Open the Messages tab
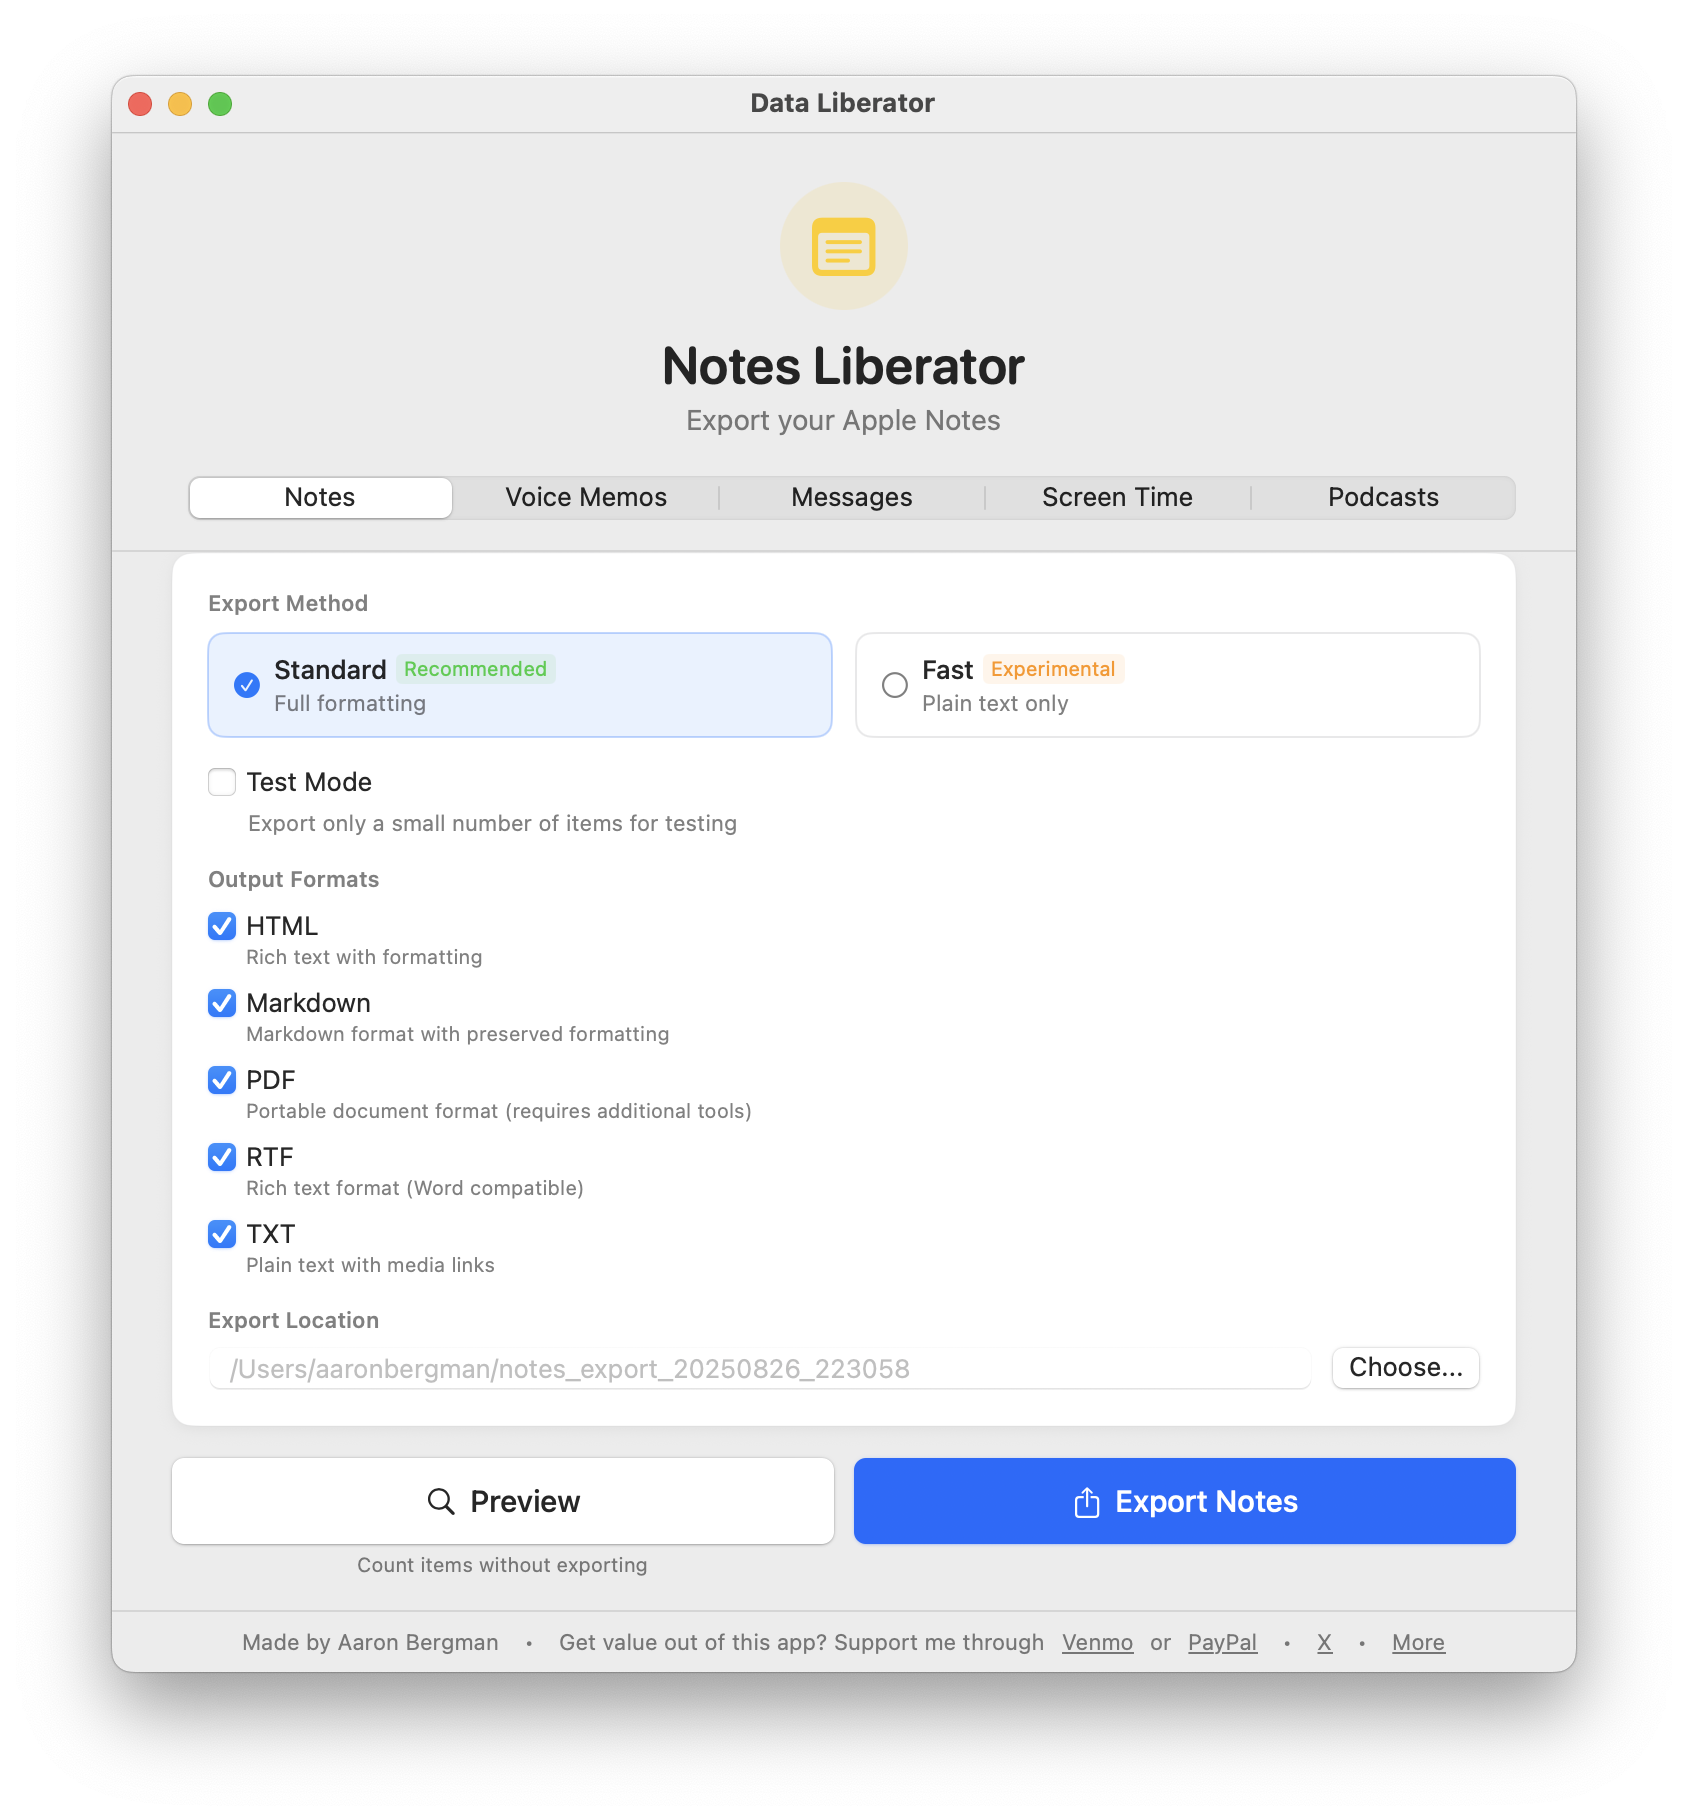This screenshot has height=1820, width=1688. coord(852,497)
